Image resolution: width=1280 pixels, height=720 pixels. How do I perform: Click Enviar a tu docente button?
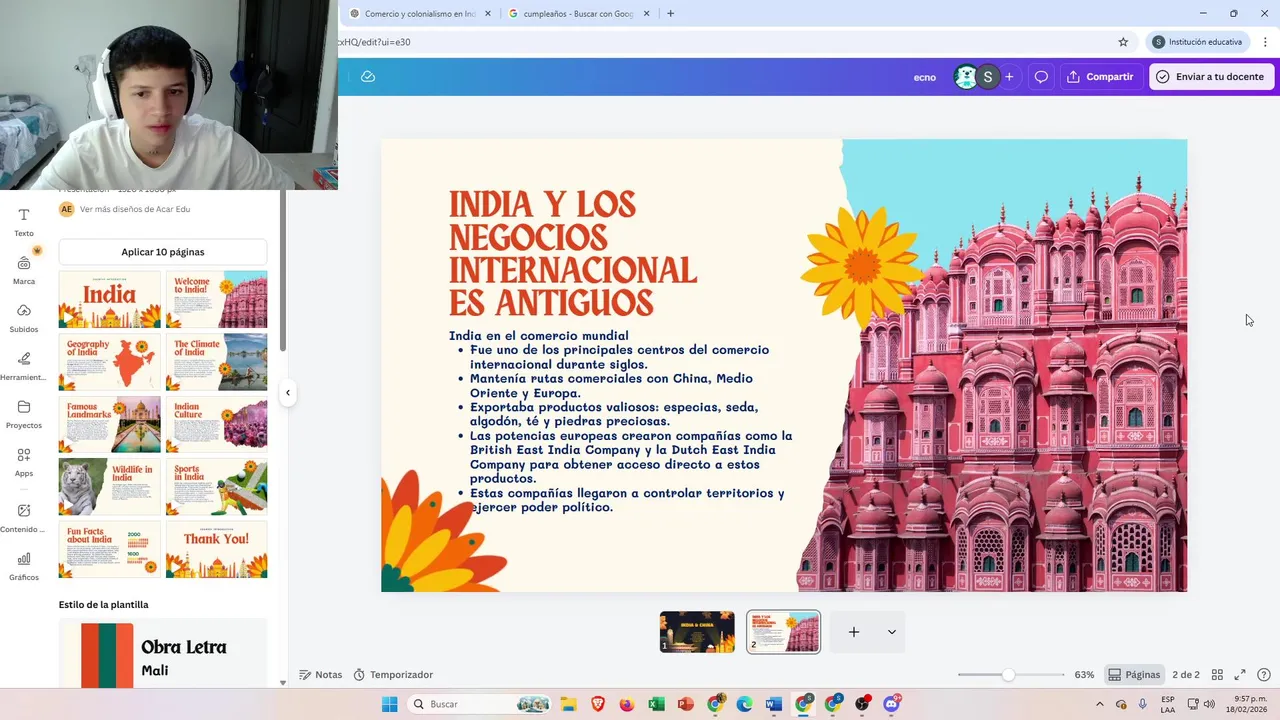(x=1211, y=77)
